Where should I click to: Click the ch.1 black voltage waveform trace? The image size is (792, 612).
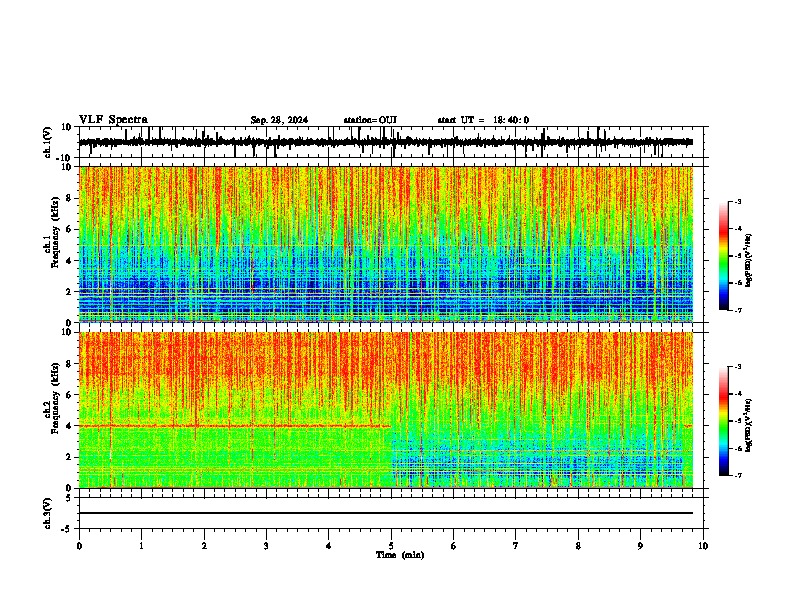point(385,142)
